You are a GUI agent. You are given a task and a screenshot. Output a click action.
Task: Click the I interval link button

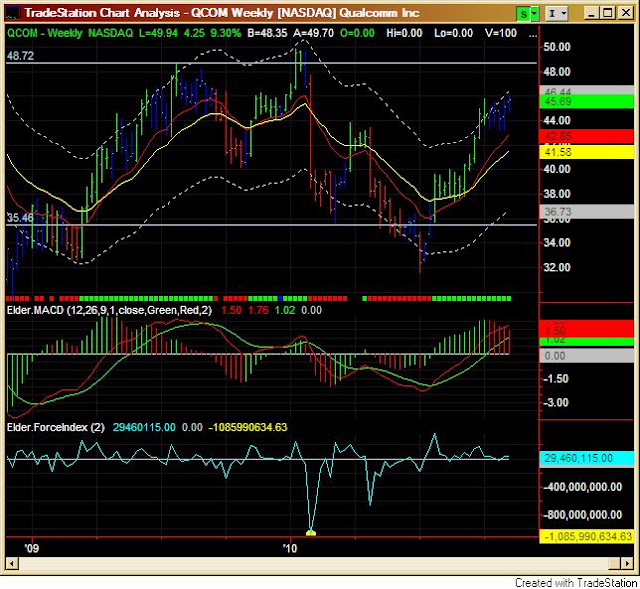(552, 14)
